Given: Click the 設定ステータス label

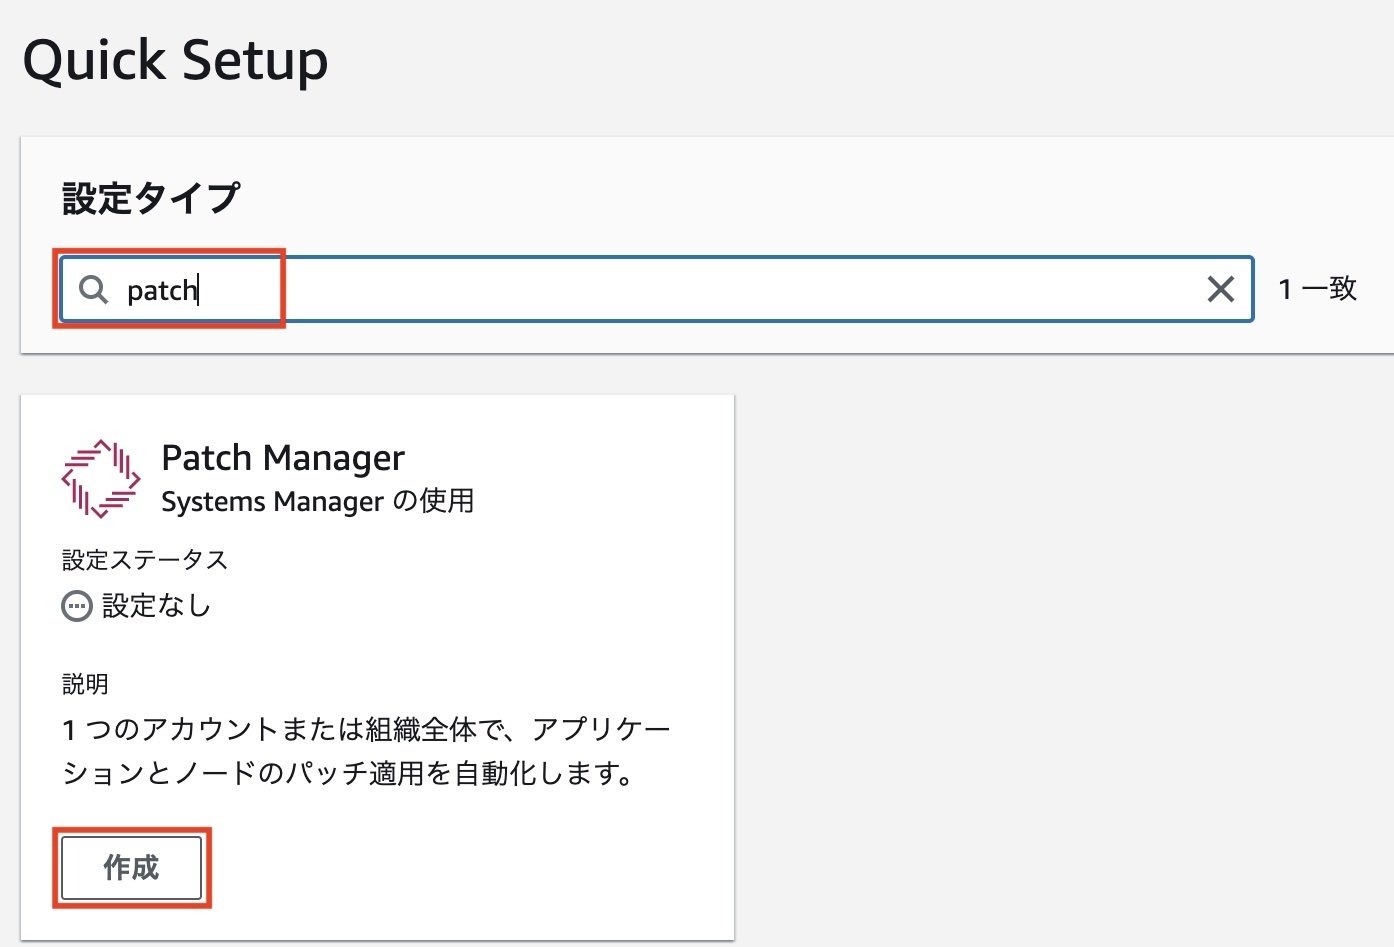Looking at the screenshot, I should pos(145,560).
